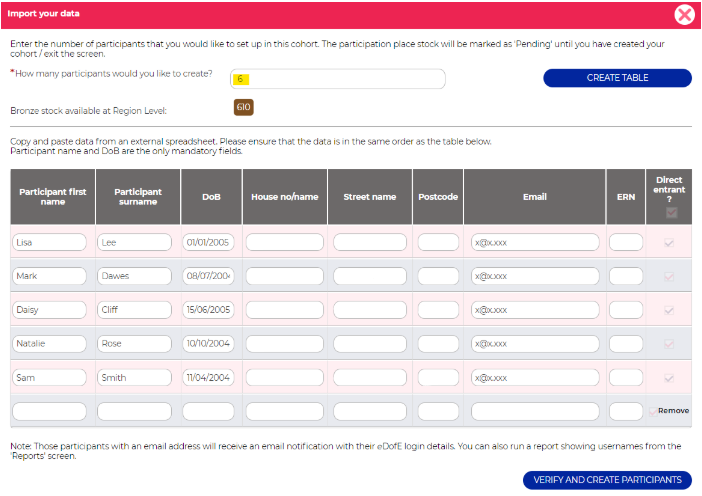Click first name field containing Lisa
This screenshot has height=496, width=702.
pos(51,242)
